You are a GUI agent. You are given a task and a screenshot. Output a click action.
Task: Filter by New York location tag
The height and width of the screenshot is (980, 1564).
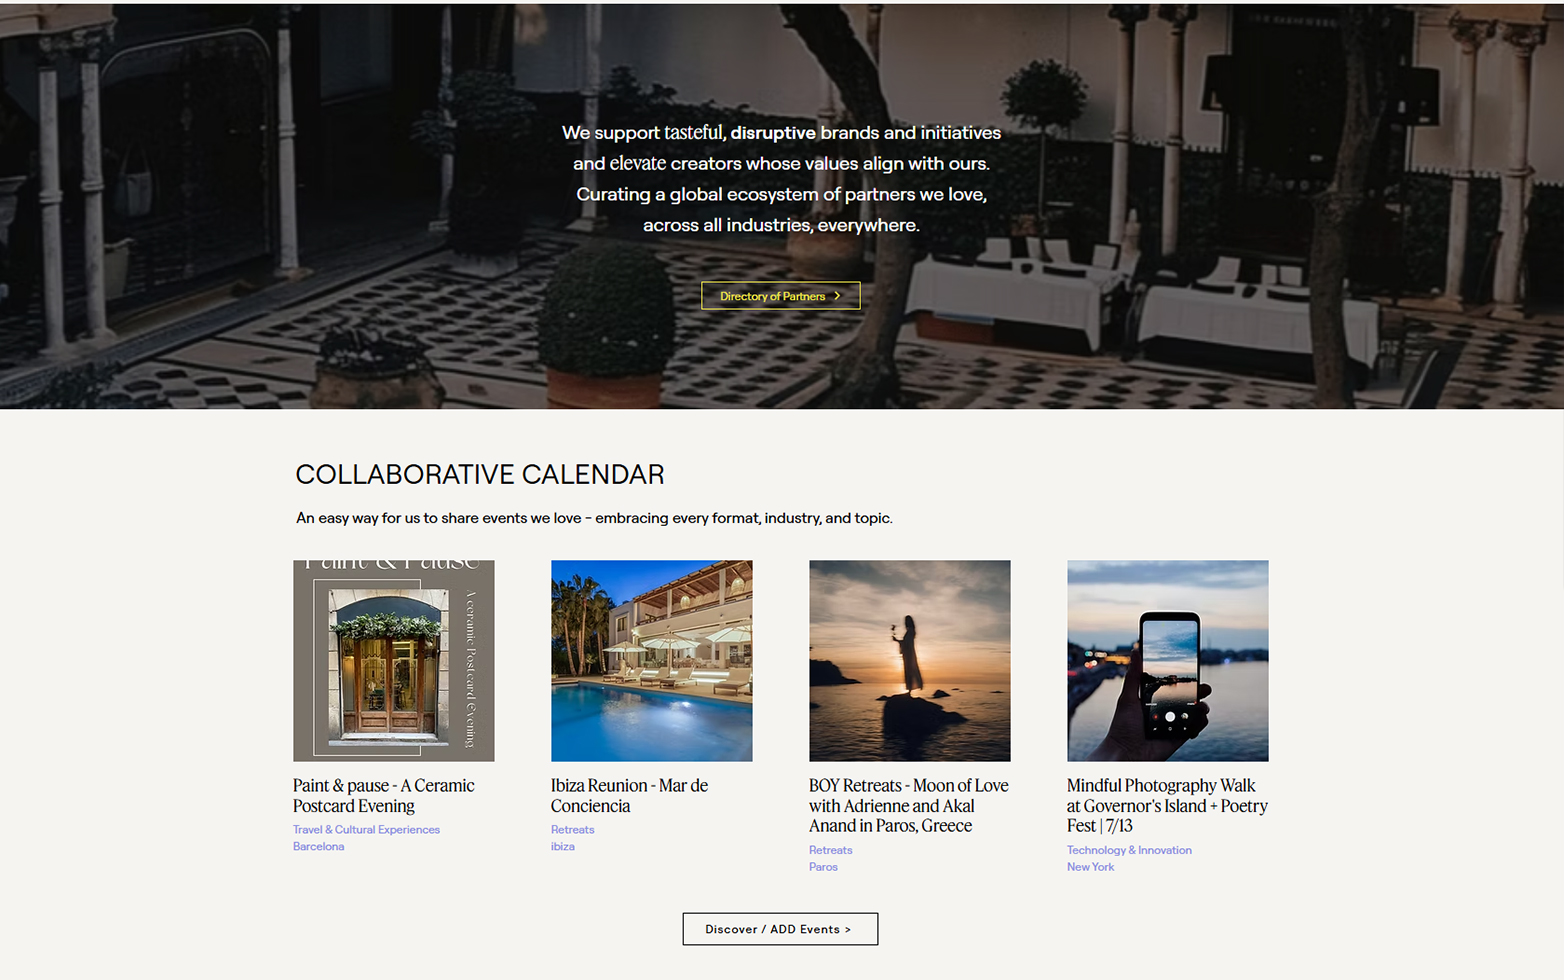pos(1090,867)
